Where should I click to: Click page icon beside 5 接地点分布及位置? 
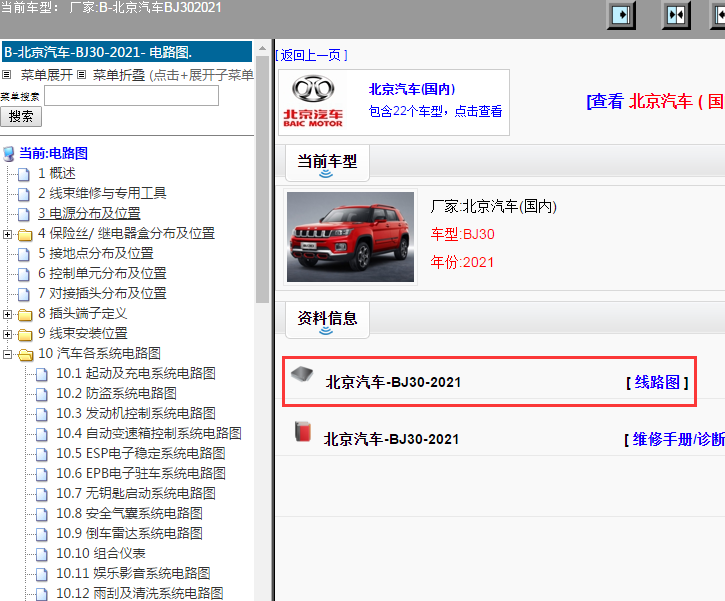(24, 254)
